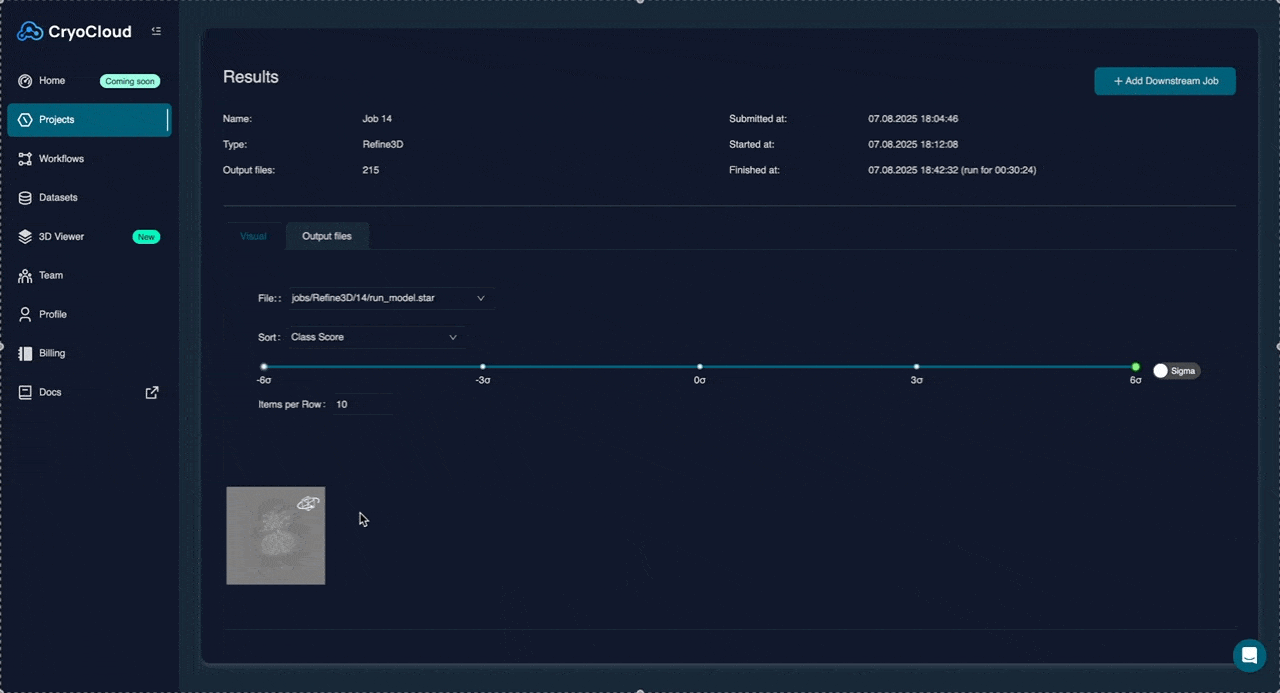Collapse the sidebar with the top-left toggle
The image size is (1280, 693).
(156, 31)
